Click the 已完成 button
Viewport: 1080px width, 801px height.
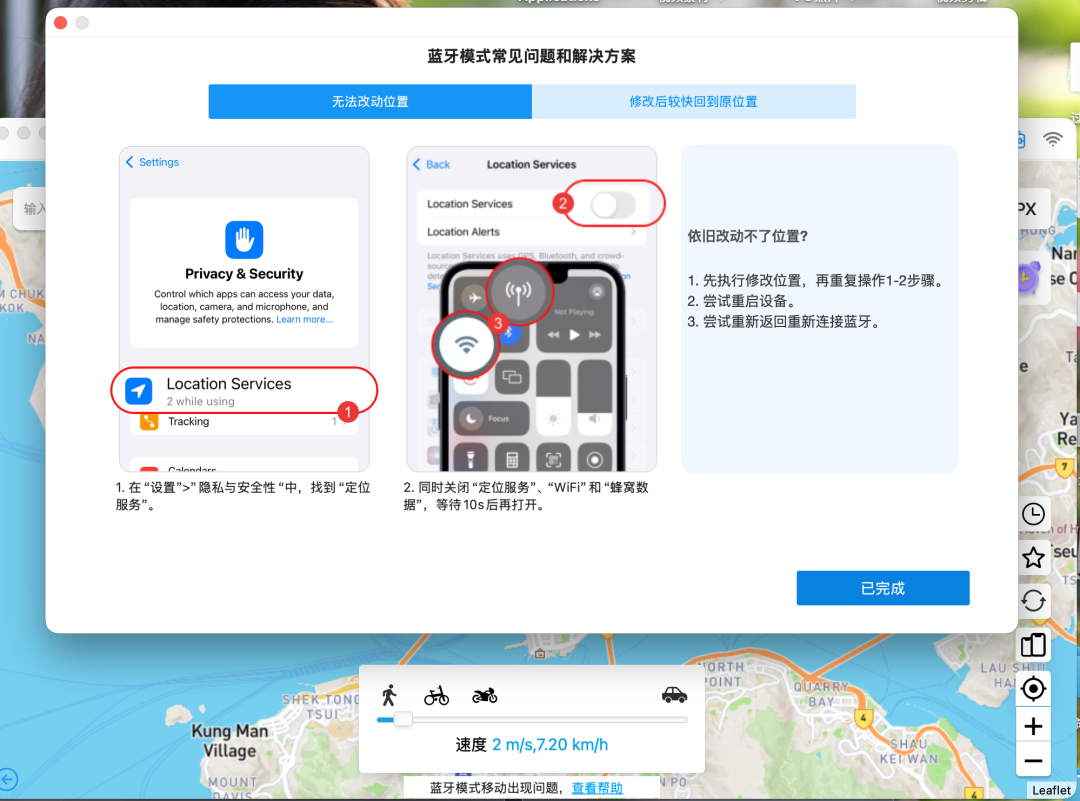882,588
